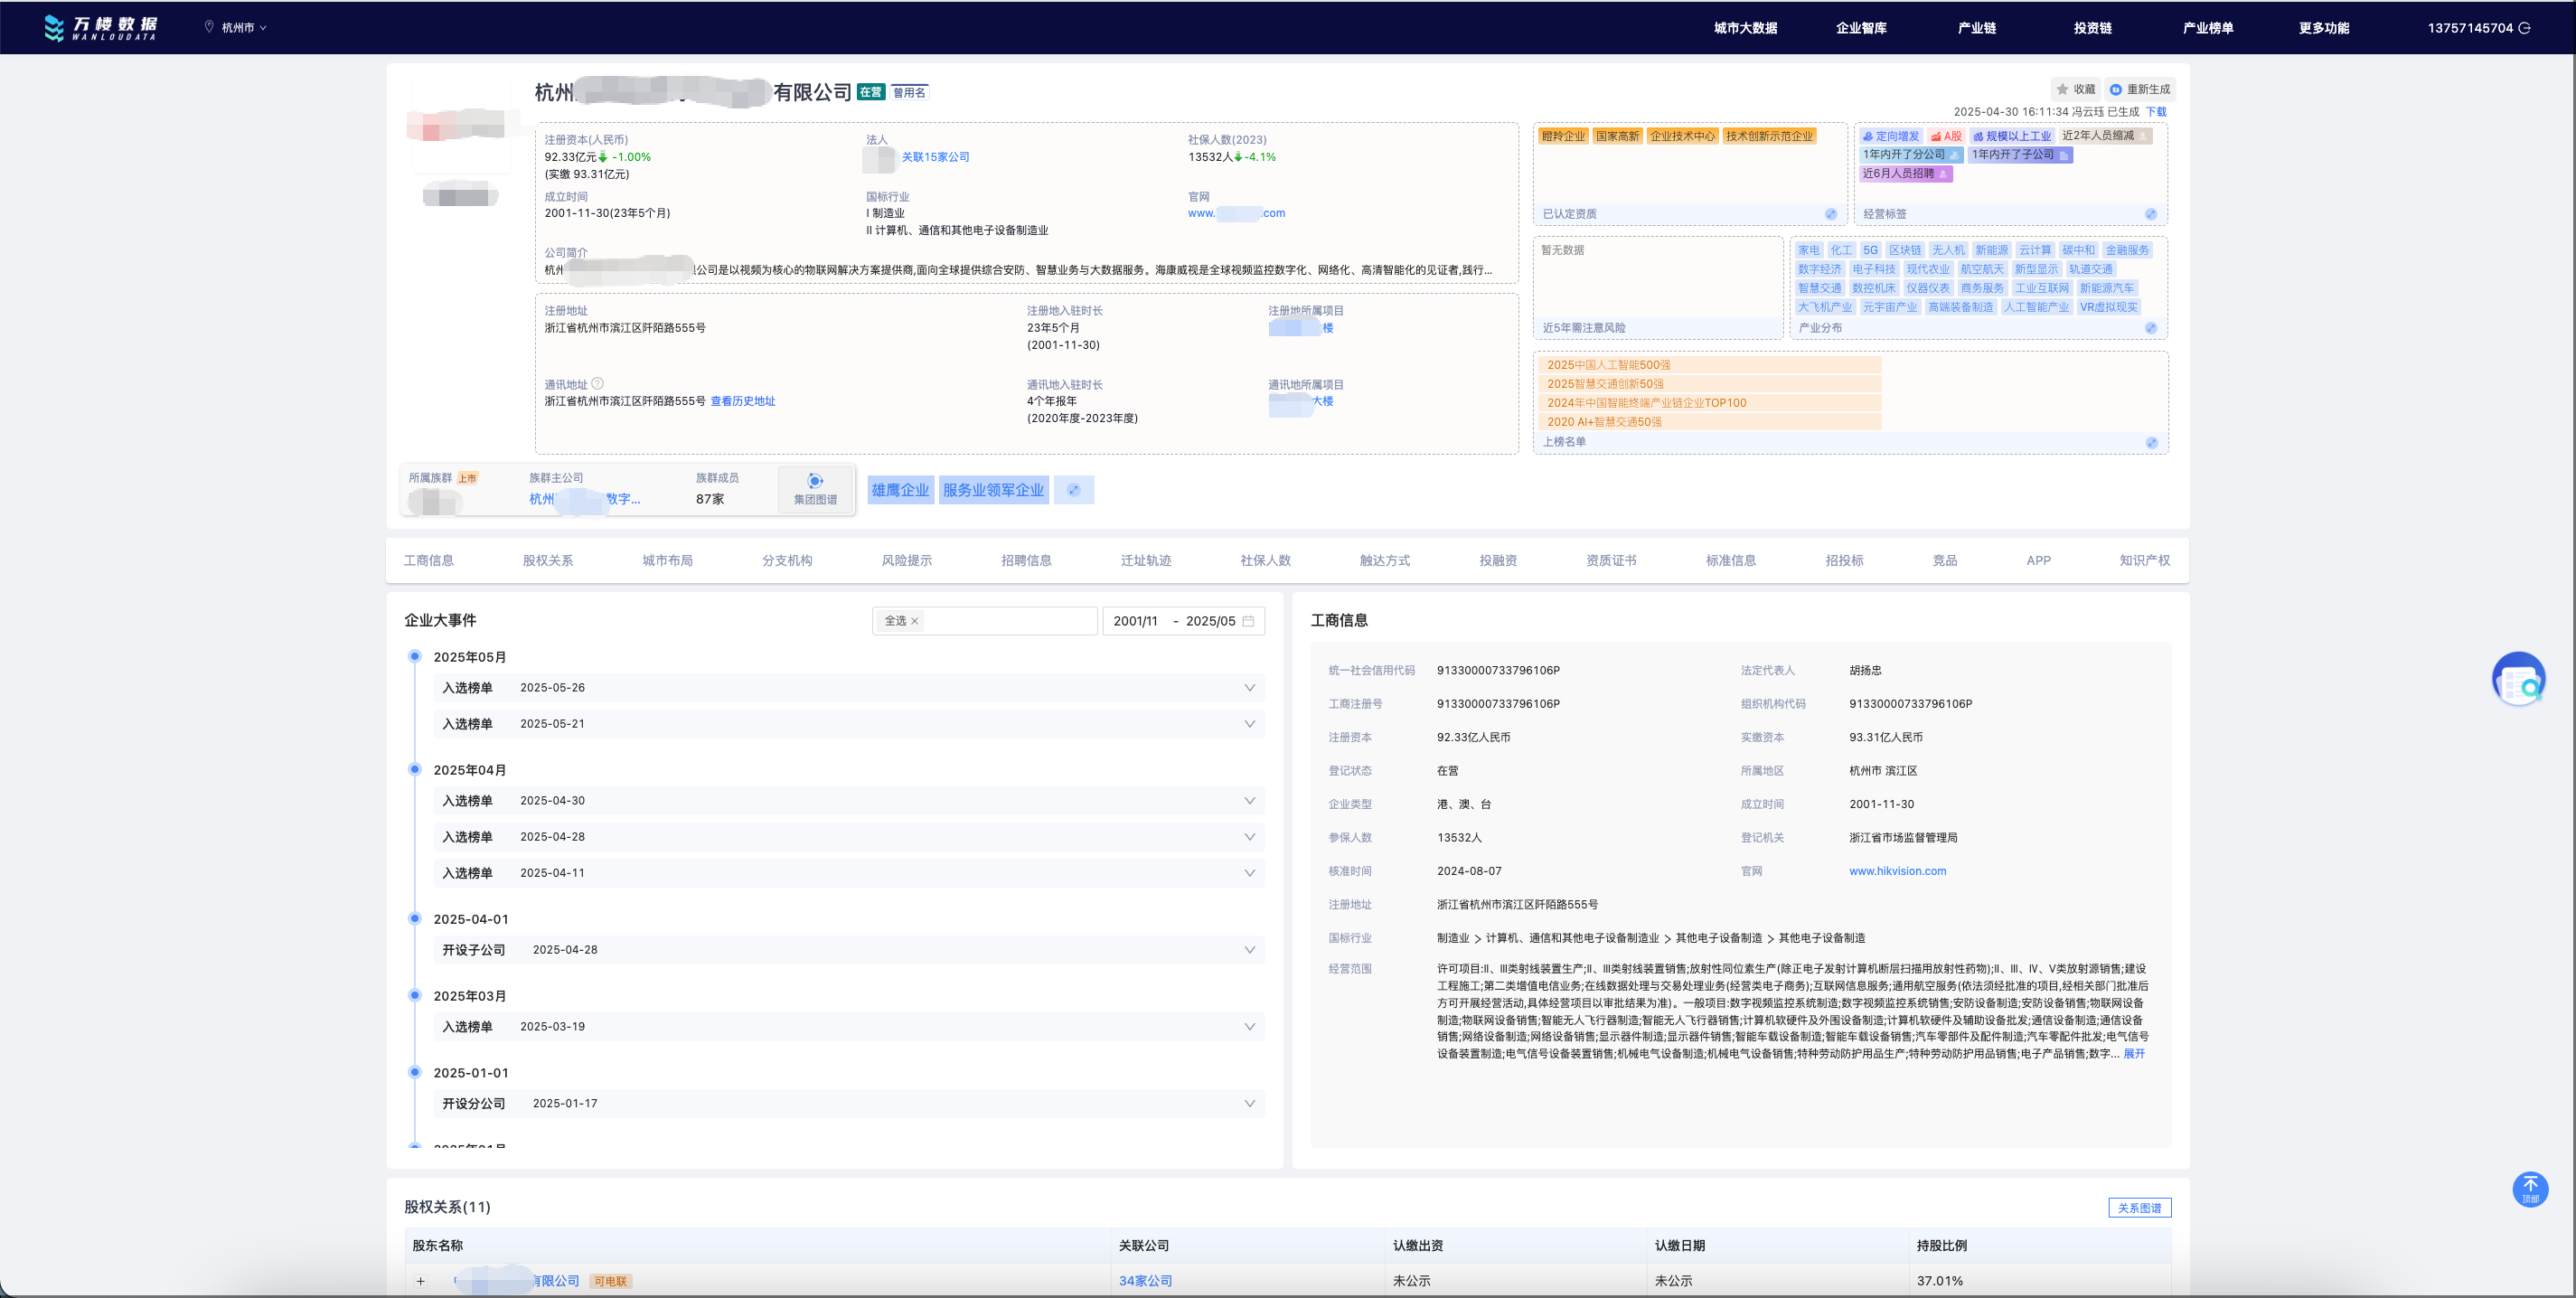Open the 杭州市 city selector dropdown
Screen dimensions: 2576x1298
[x=238, y=28]
